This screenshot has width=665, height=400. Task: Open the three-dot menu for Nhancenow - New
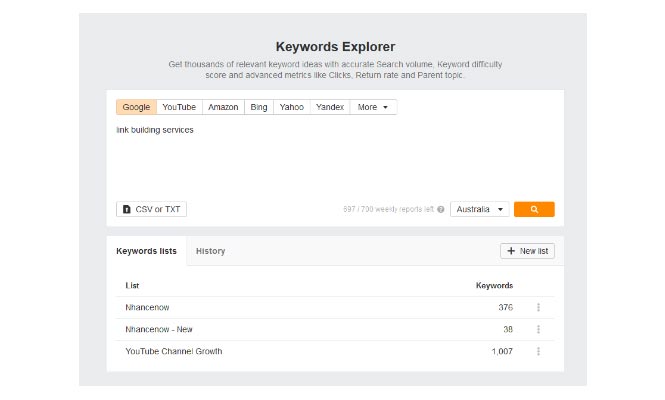(538, 329)
